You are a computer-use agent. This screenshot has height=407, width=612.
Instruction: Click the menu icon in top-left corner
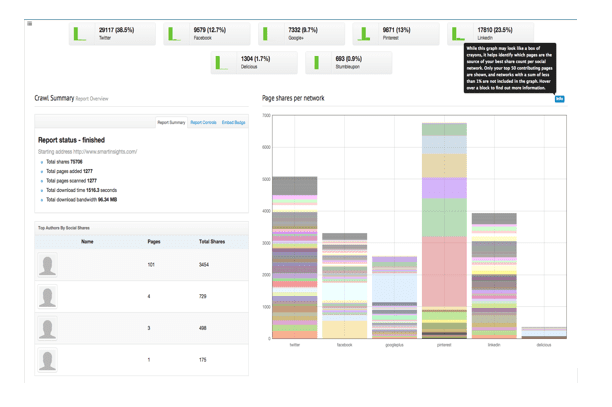tap(30, 23)
